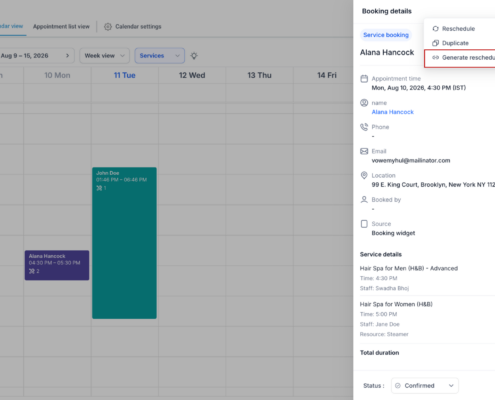Click the Calendar settings gear icon
This screenshot has width=495, height=400.
[108, 27]
